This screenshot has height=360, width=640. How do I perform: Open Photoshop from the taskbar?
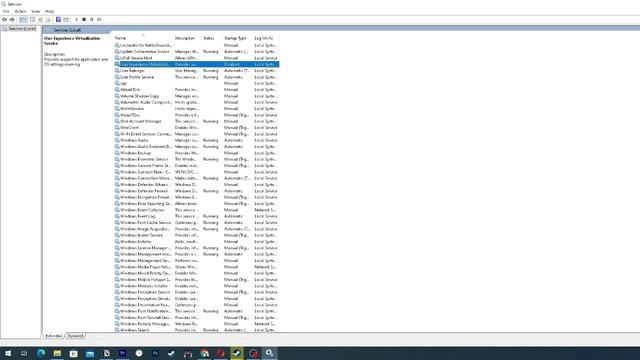tap(155, 353)
